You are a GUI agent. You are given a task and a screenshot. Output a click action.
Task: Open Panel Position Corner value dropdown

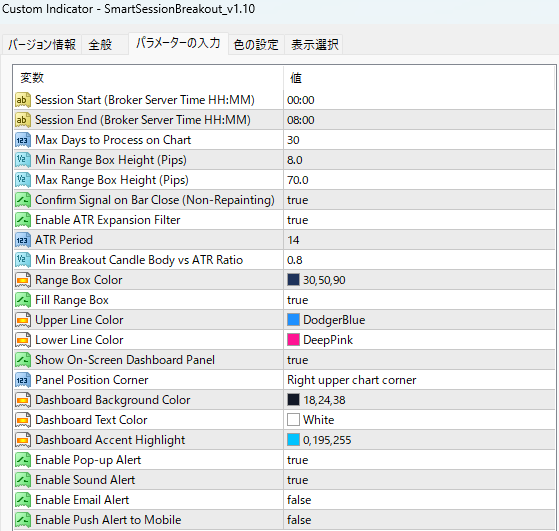pyautogui.click(x=420, y=380)
